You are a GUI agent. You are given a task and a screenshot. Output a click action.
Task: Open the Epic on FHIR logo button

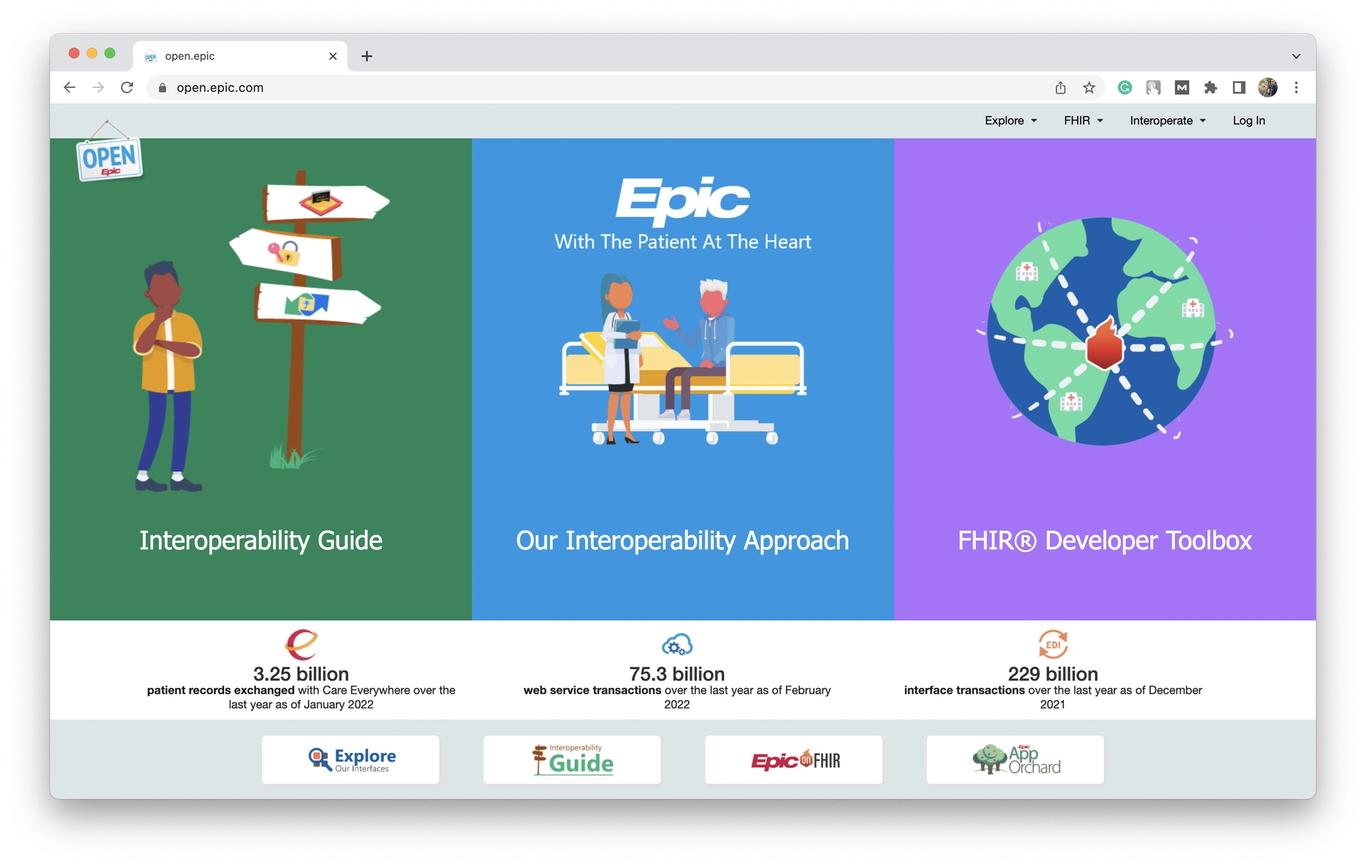tap(793, 759)
